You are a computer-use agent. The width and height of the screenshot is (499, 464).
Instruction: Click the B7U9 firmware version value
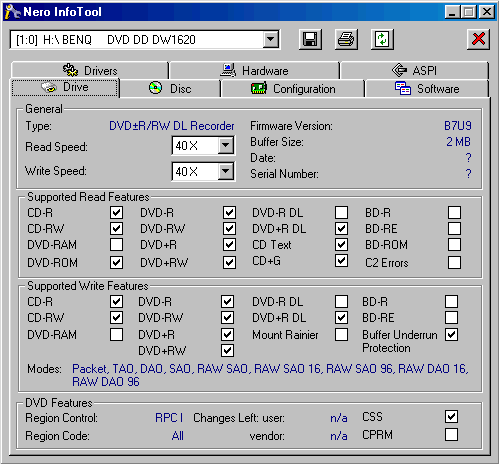(x=458, y=126)
